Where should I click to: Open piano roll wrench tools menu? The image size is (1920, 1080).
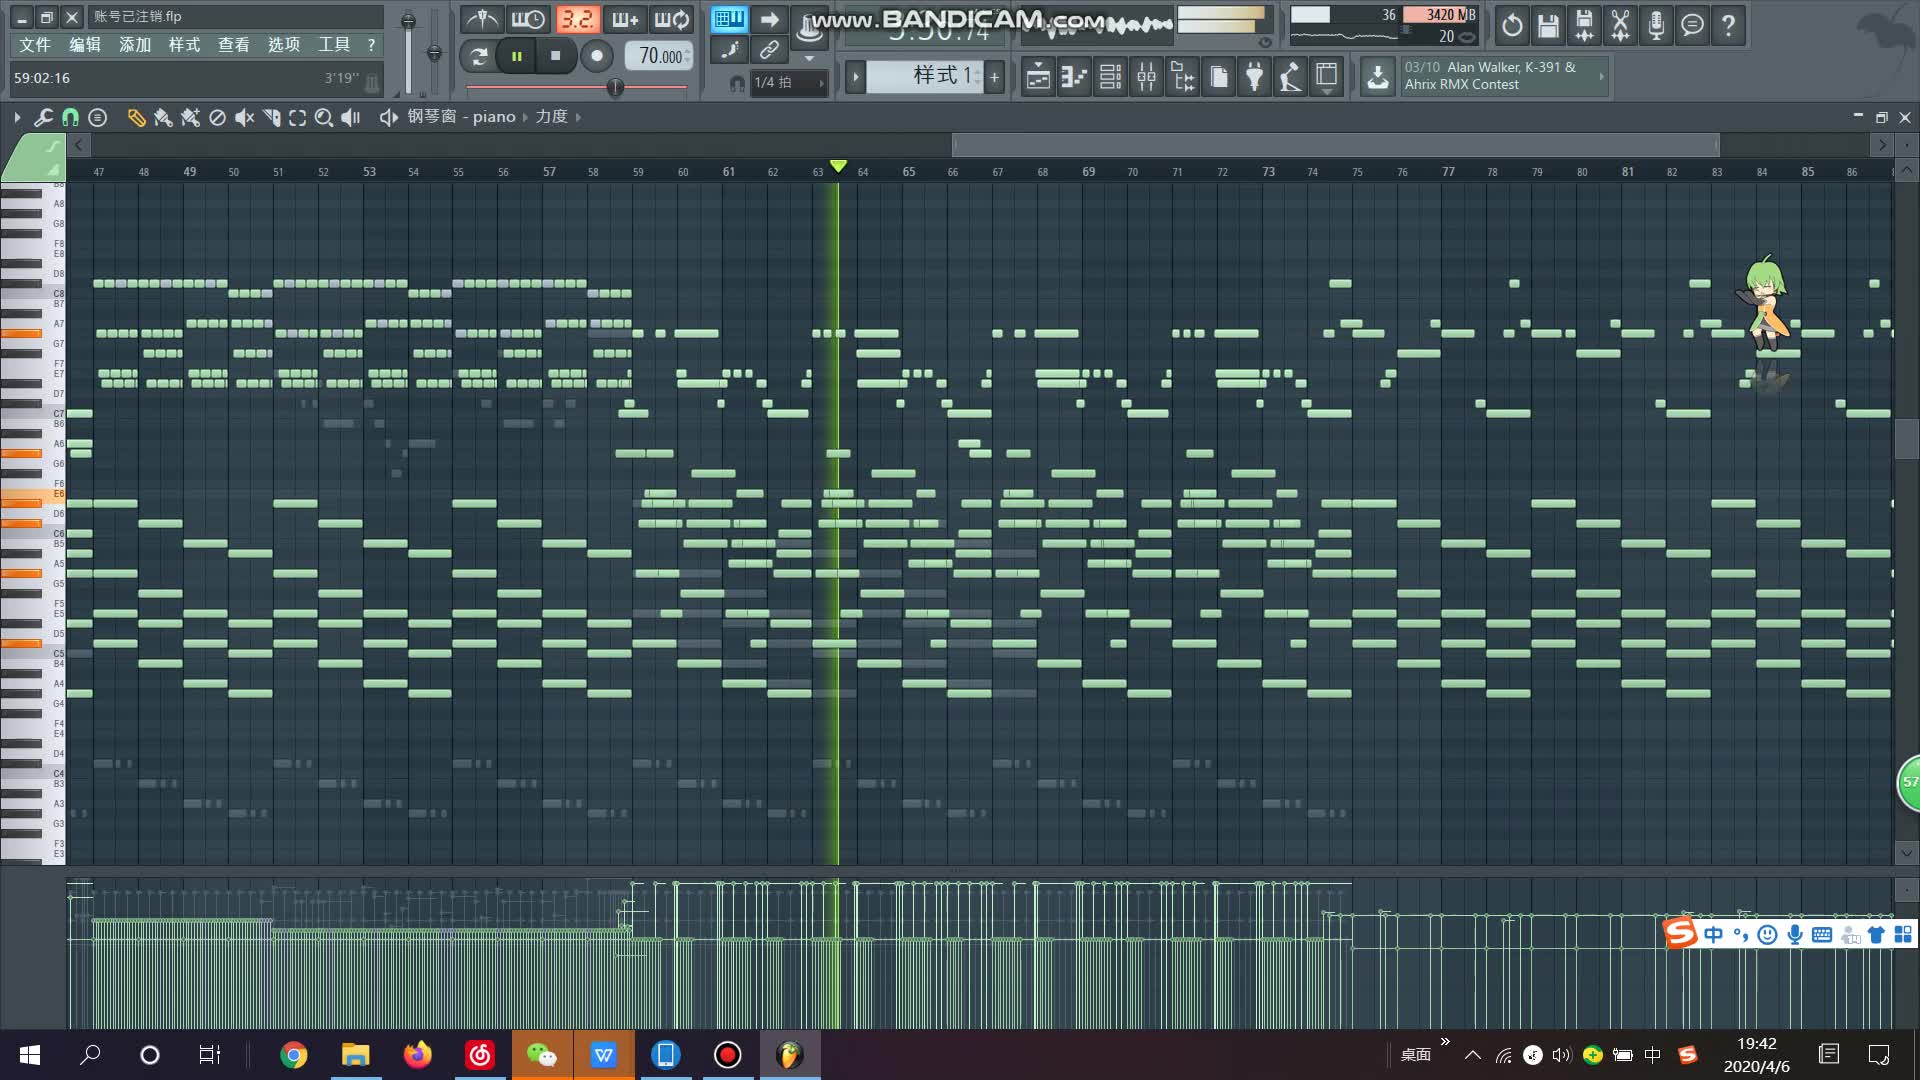point(43,117)
